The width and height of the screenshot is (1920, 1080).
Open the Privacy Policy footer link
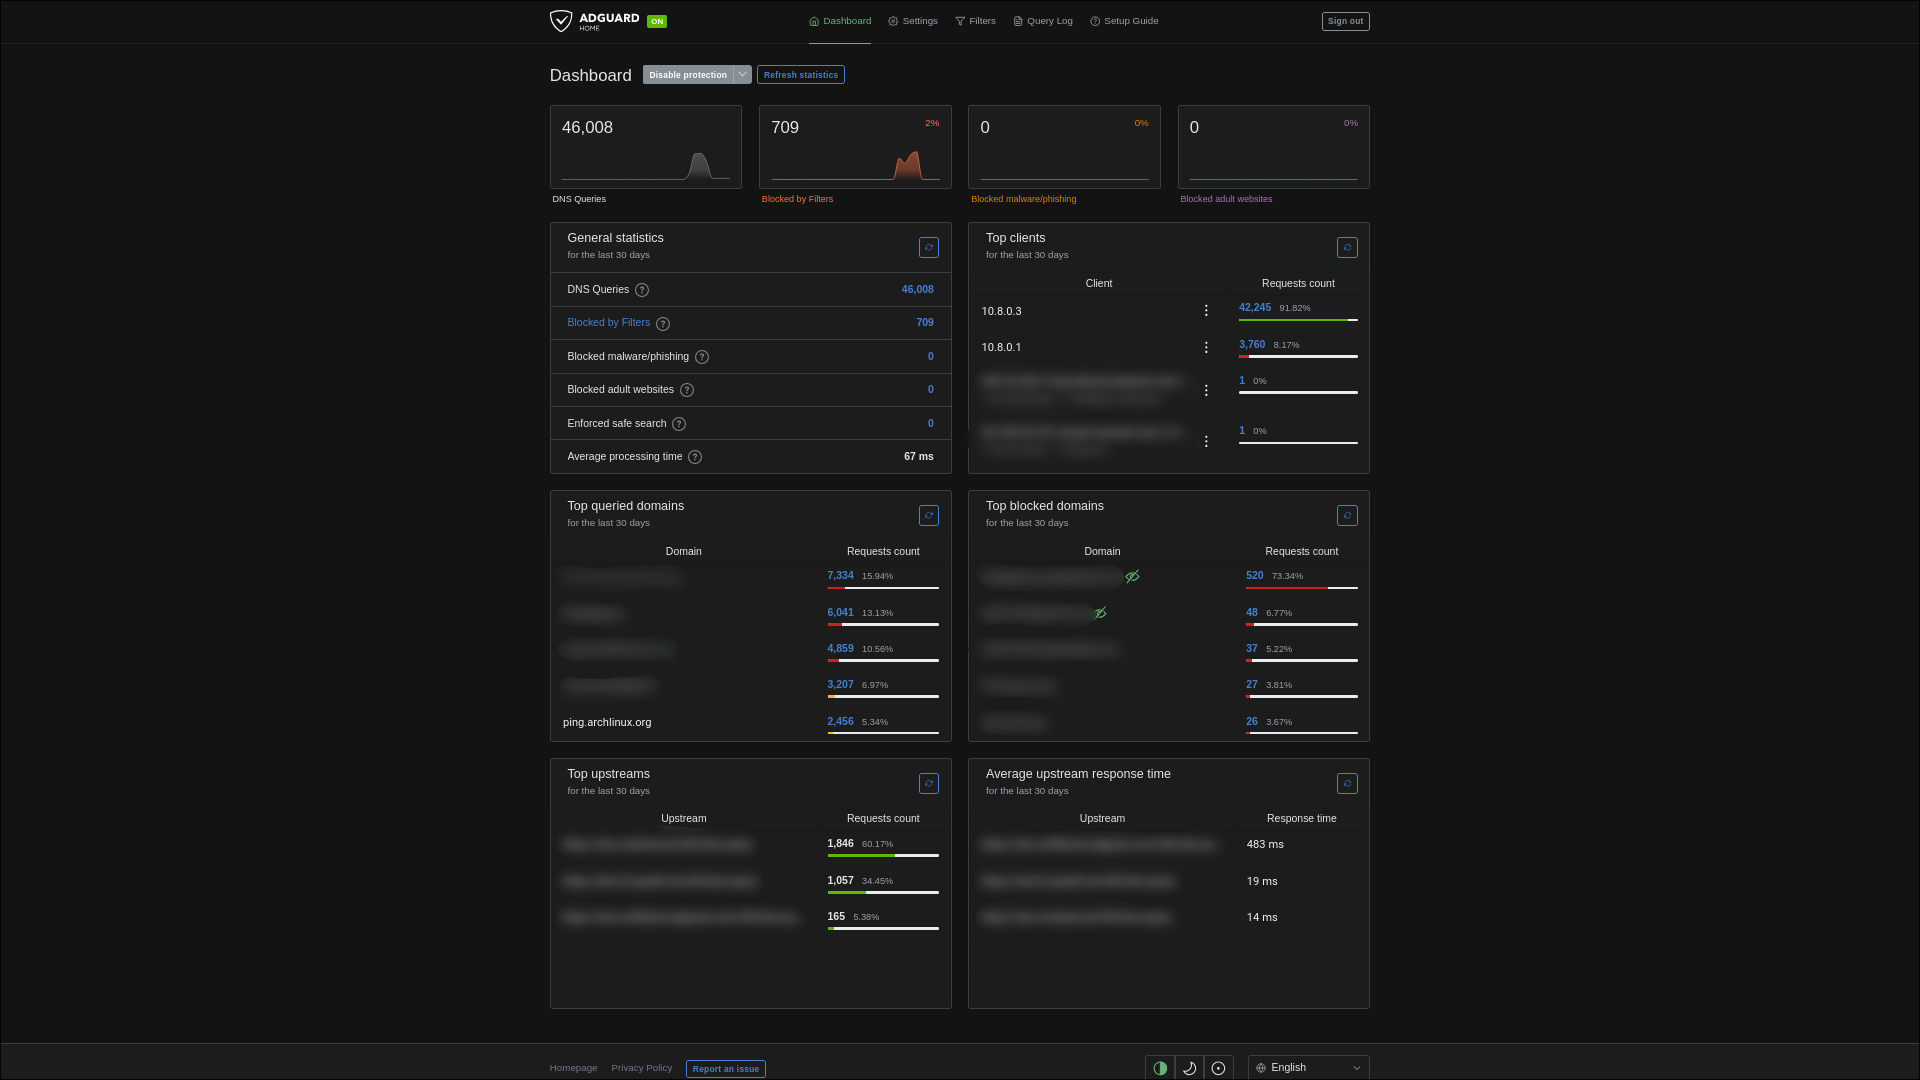(x=642, y=1068)
